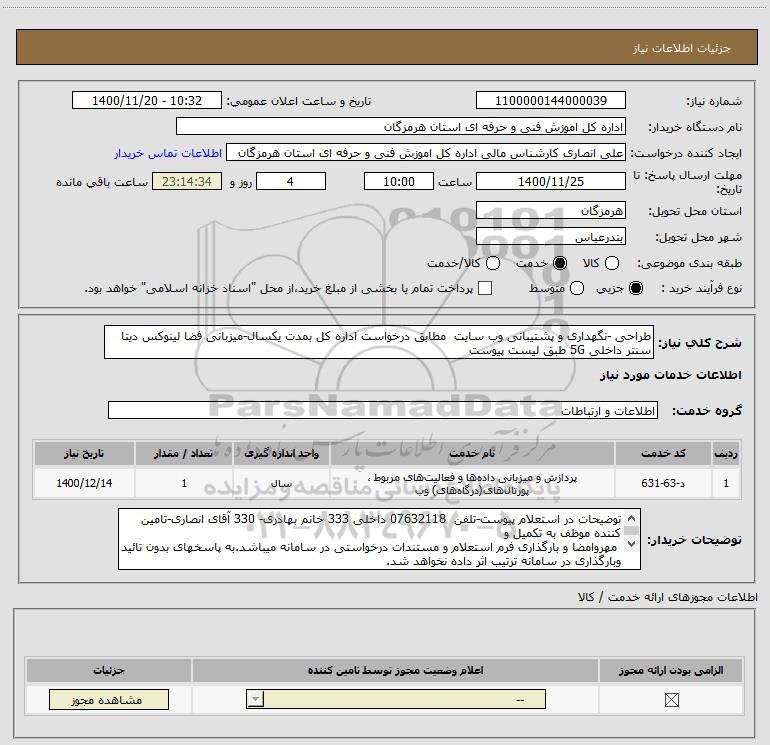Select the کالا/خدمت radio button

click(x=493, y=264)
